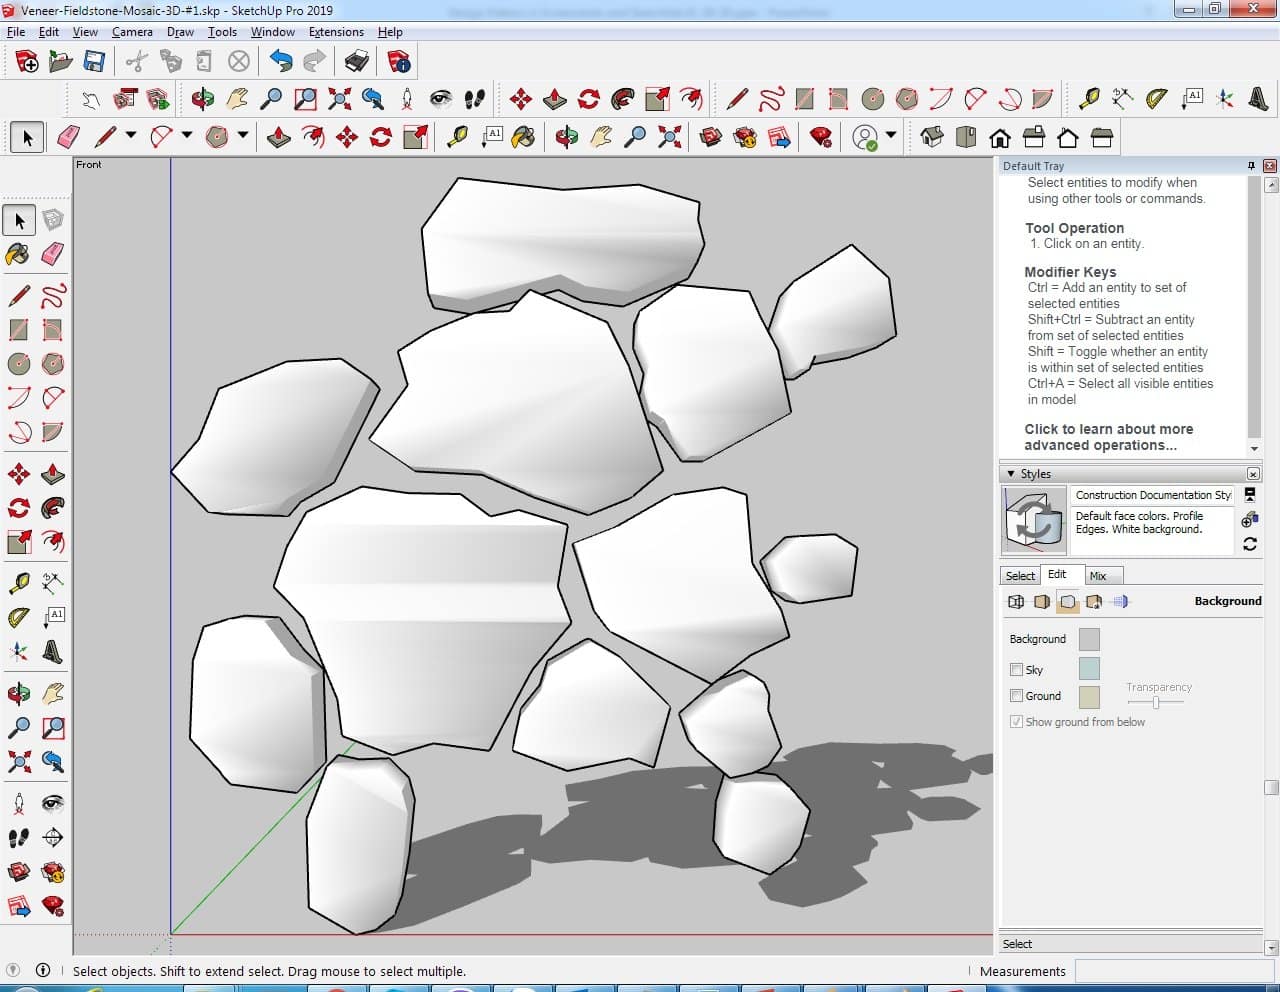Select the Tape Measure tool in left toolbar
This screenshot has height=992, width=1280.
tap(18, 583)
